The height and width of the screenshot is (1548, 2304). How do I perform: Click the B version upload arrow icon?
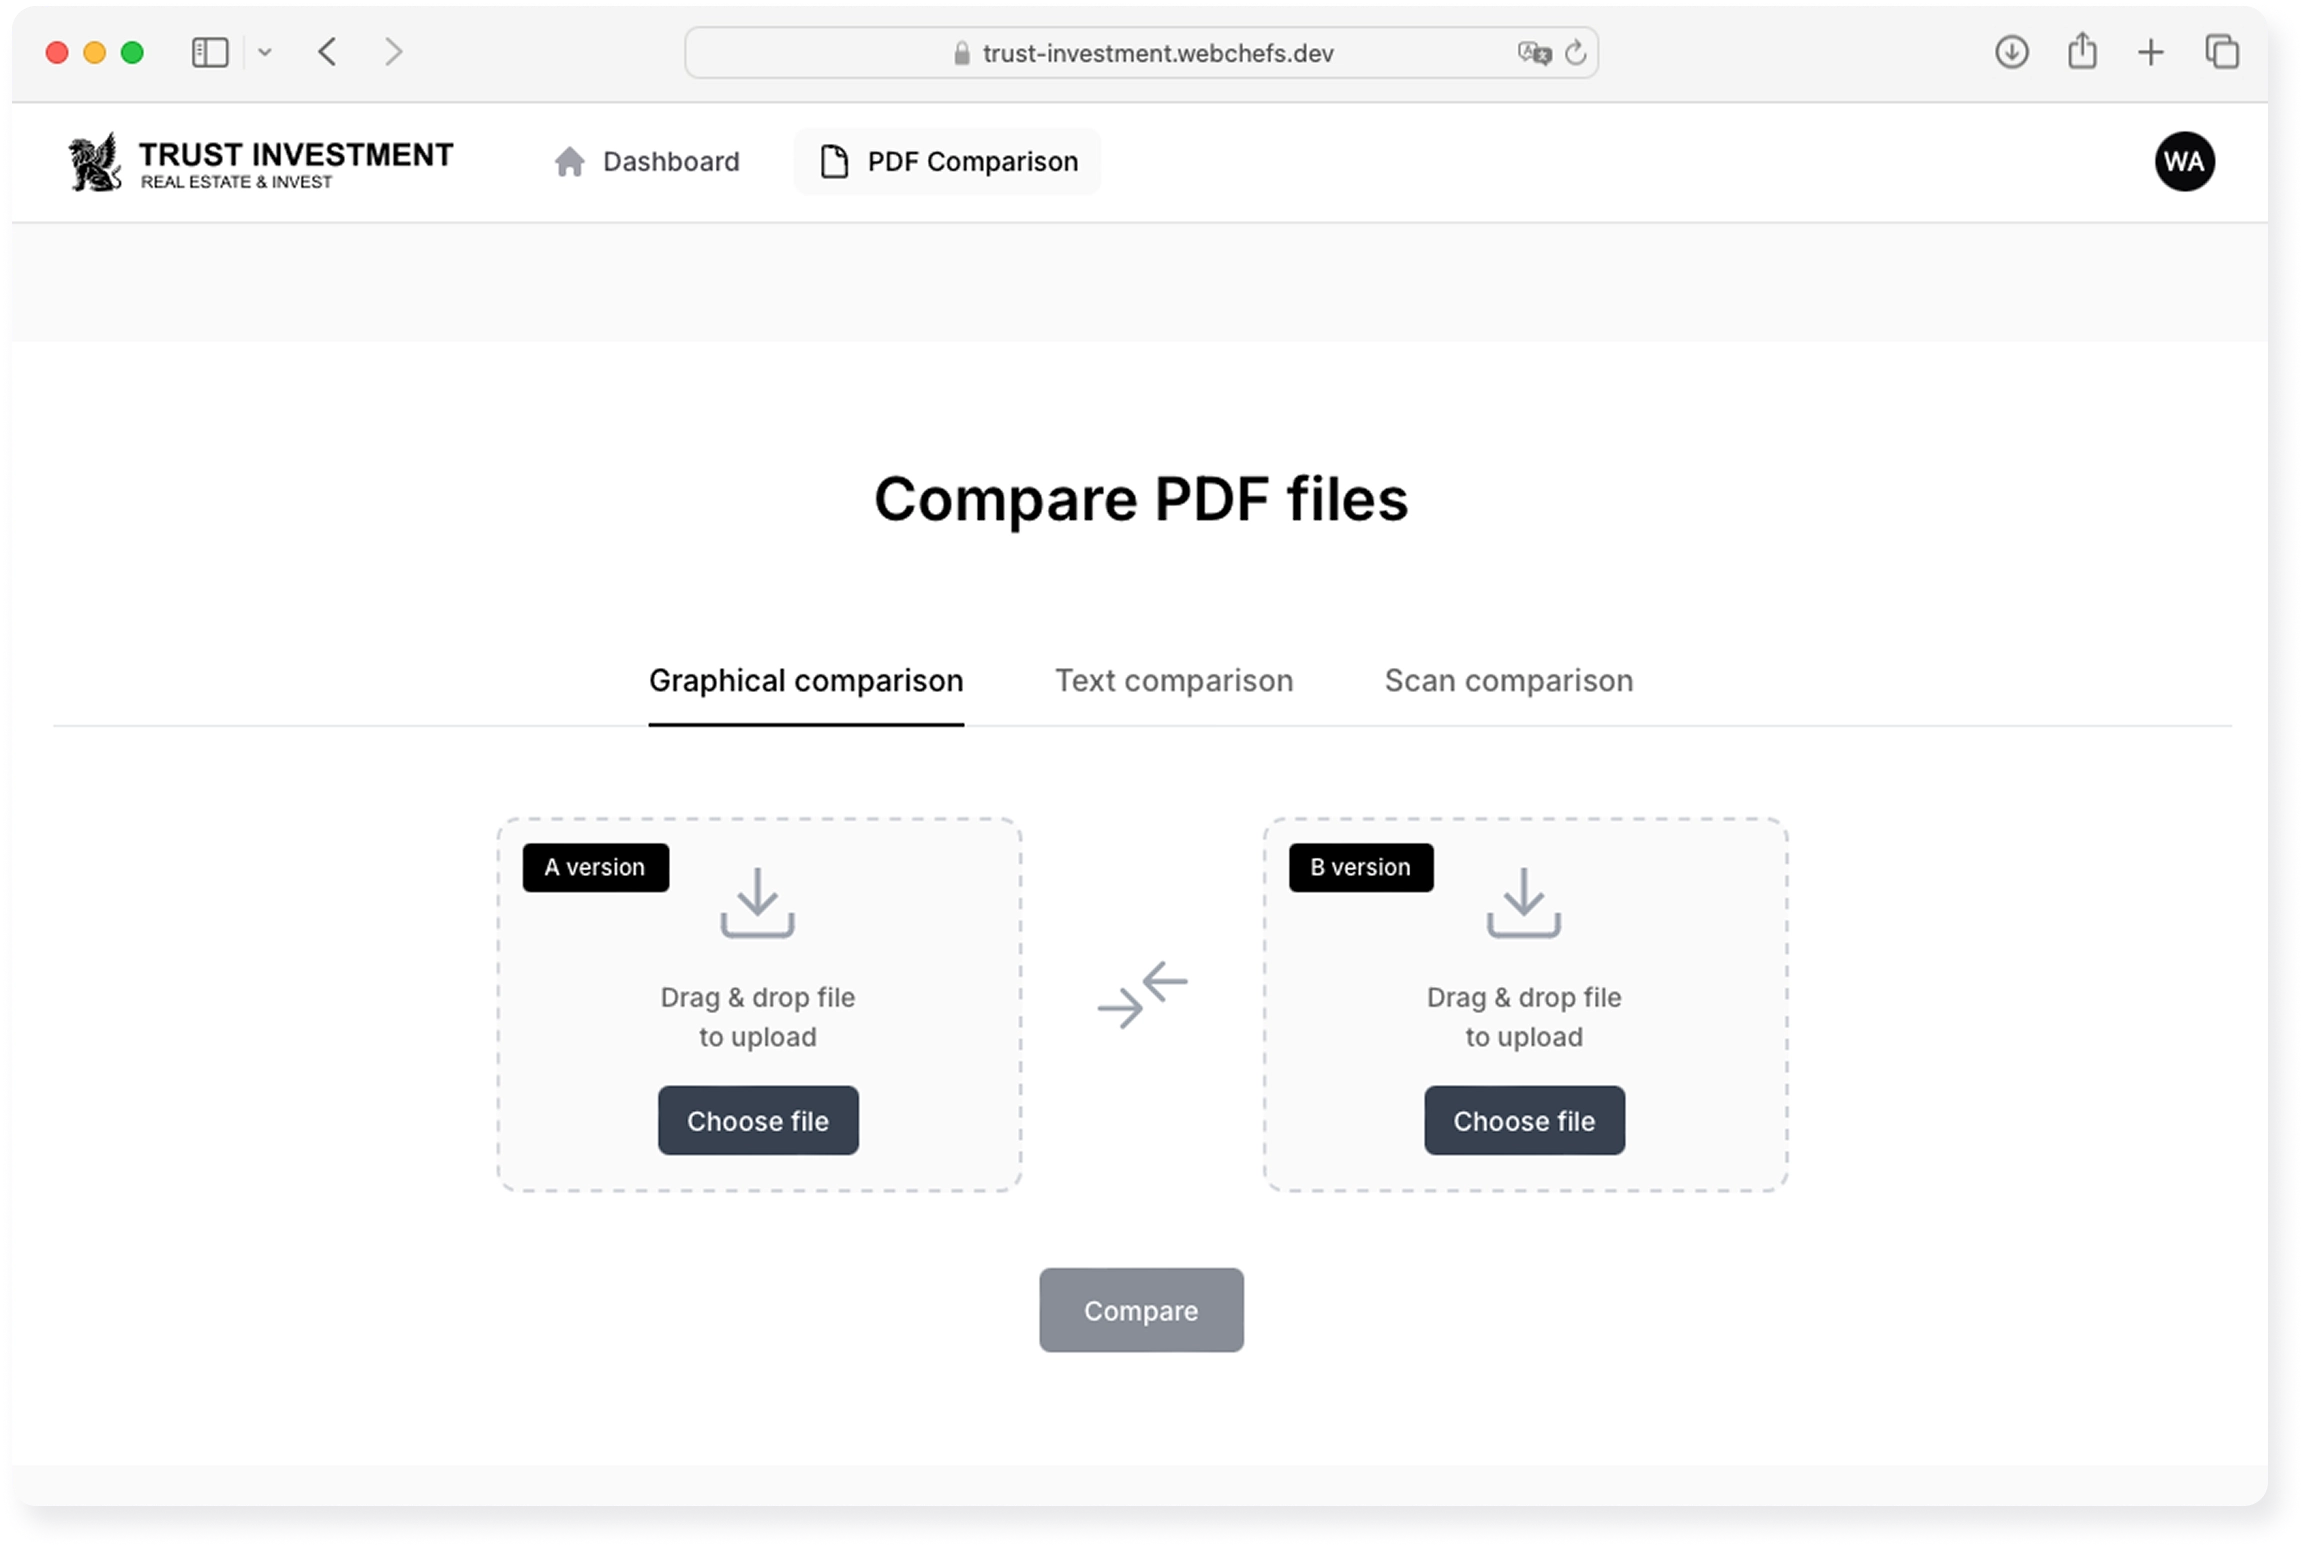pyautogui.click(x=1523, y=902)
